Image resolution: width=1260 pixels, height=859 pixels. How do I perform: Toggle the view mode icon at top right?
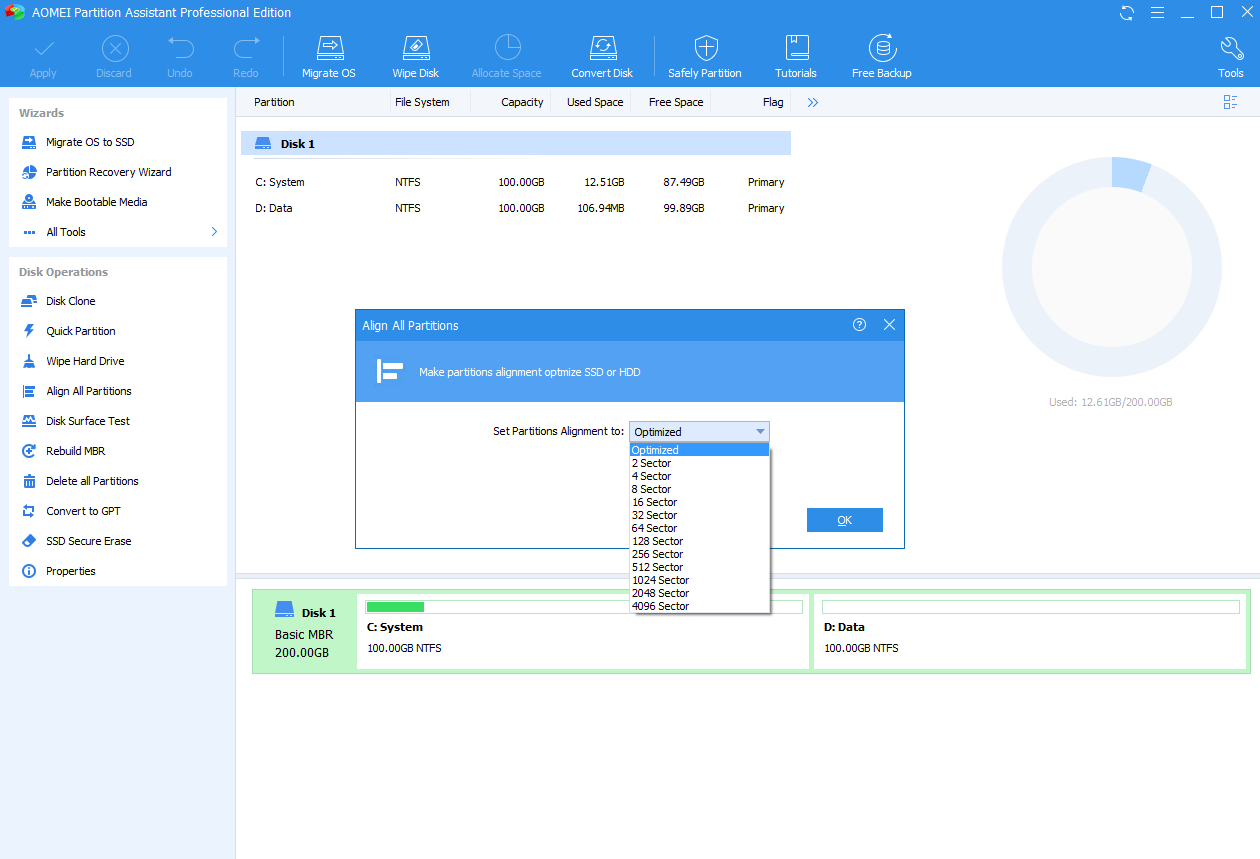1230,102
